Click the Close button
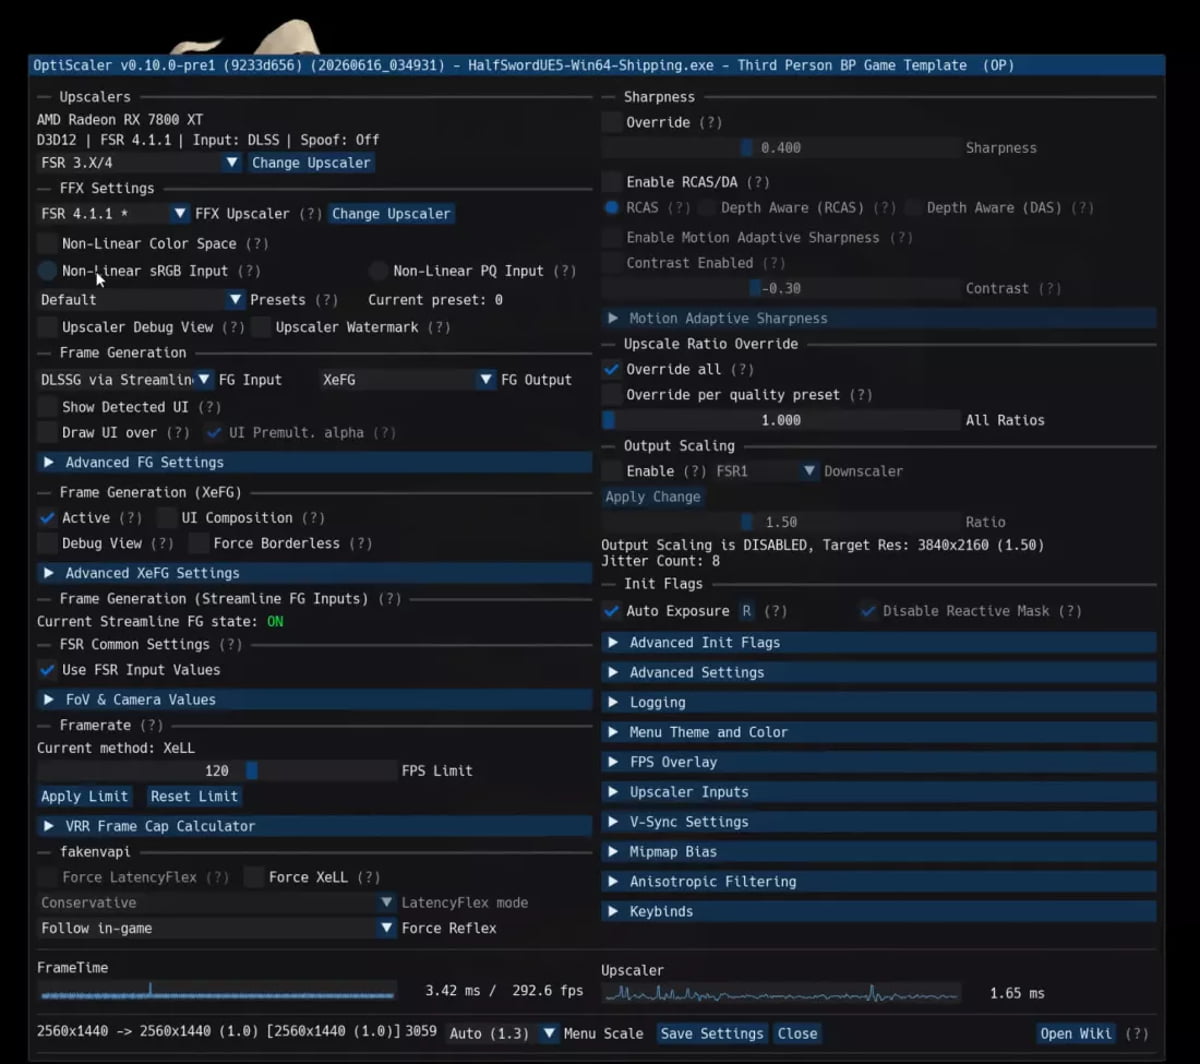Image resolution: width=1200 pixels, height=1064 pixels. 797,1033
